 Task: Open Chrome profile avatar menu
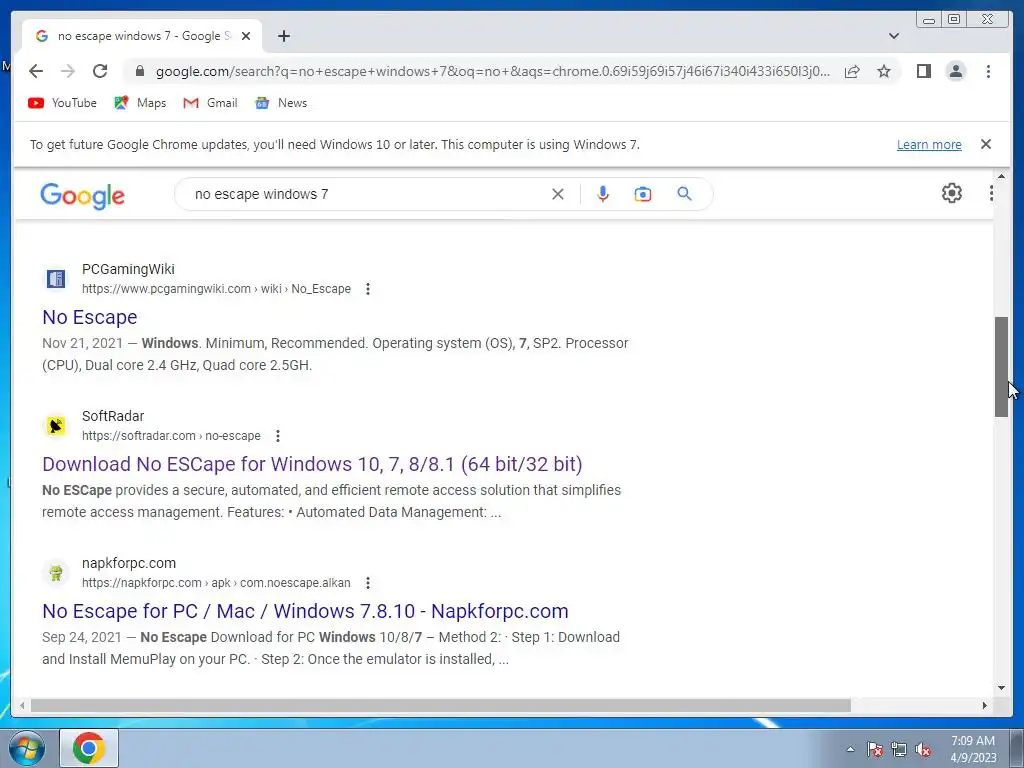click(956, 71)
